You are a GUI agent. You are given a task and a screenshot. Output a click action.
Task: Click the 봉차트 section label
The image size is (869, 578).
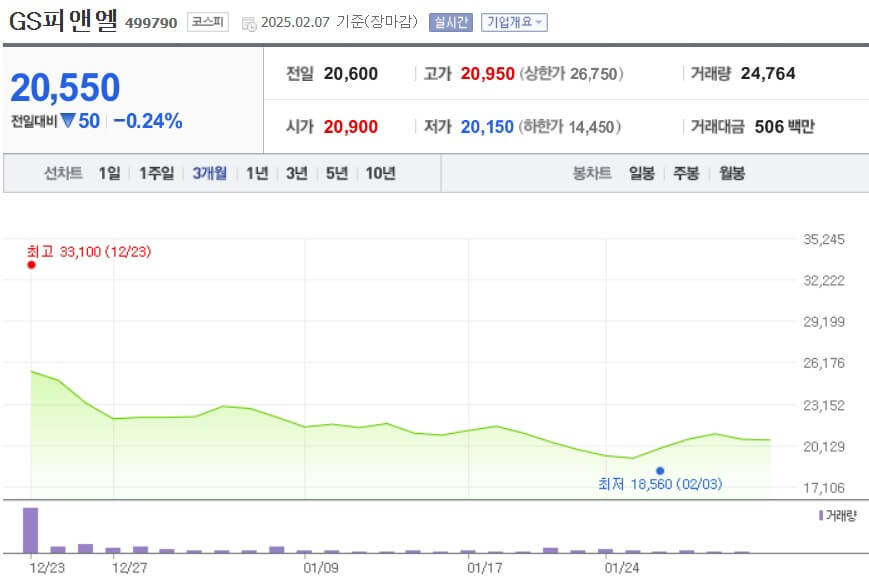[x=592, y=173]
